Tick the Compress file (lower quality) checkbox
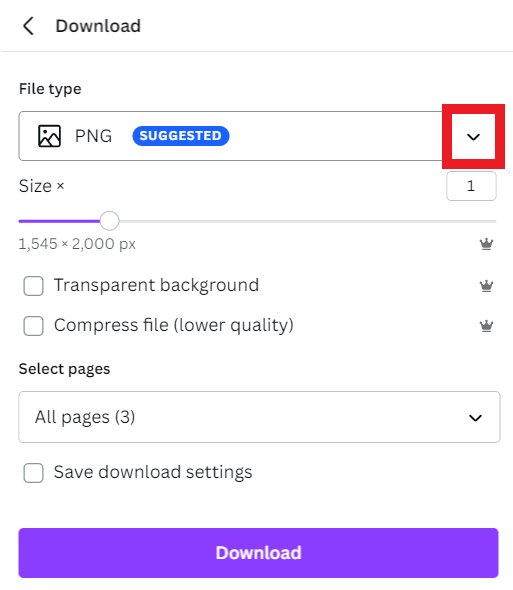 (33, 326)
